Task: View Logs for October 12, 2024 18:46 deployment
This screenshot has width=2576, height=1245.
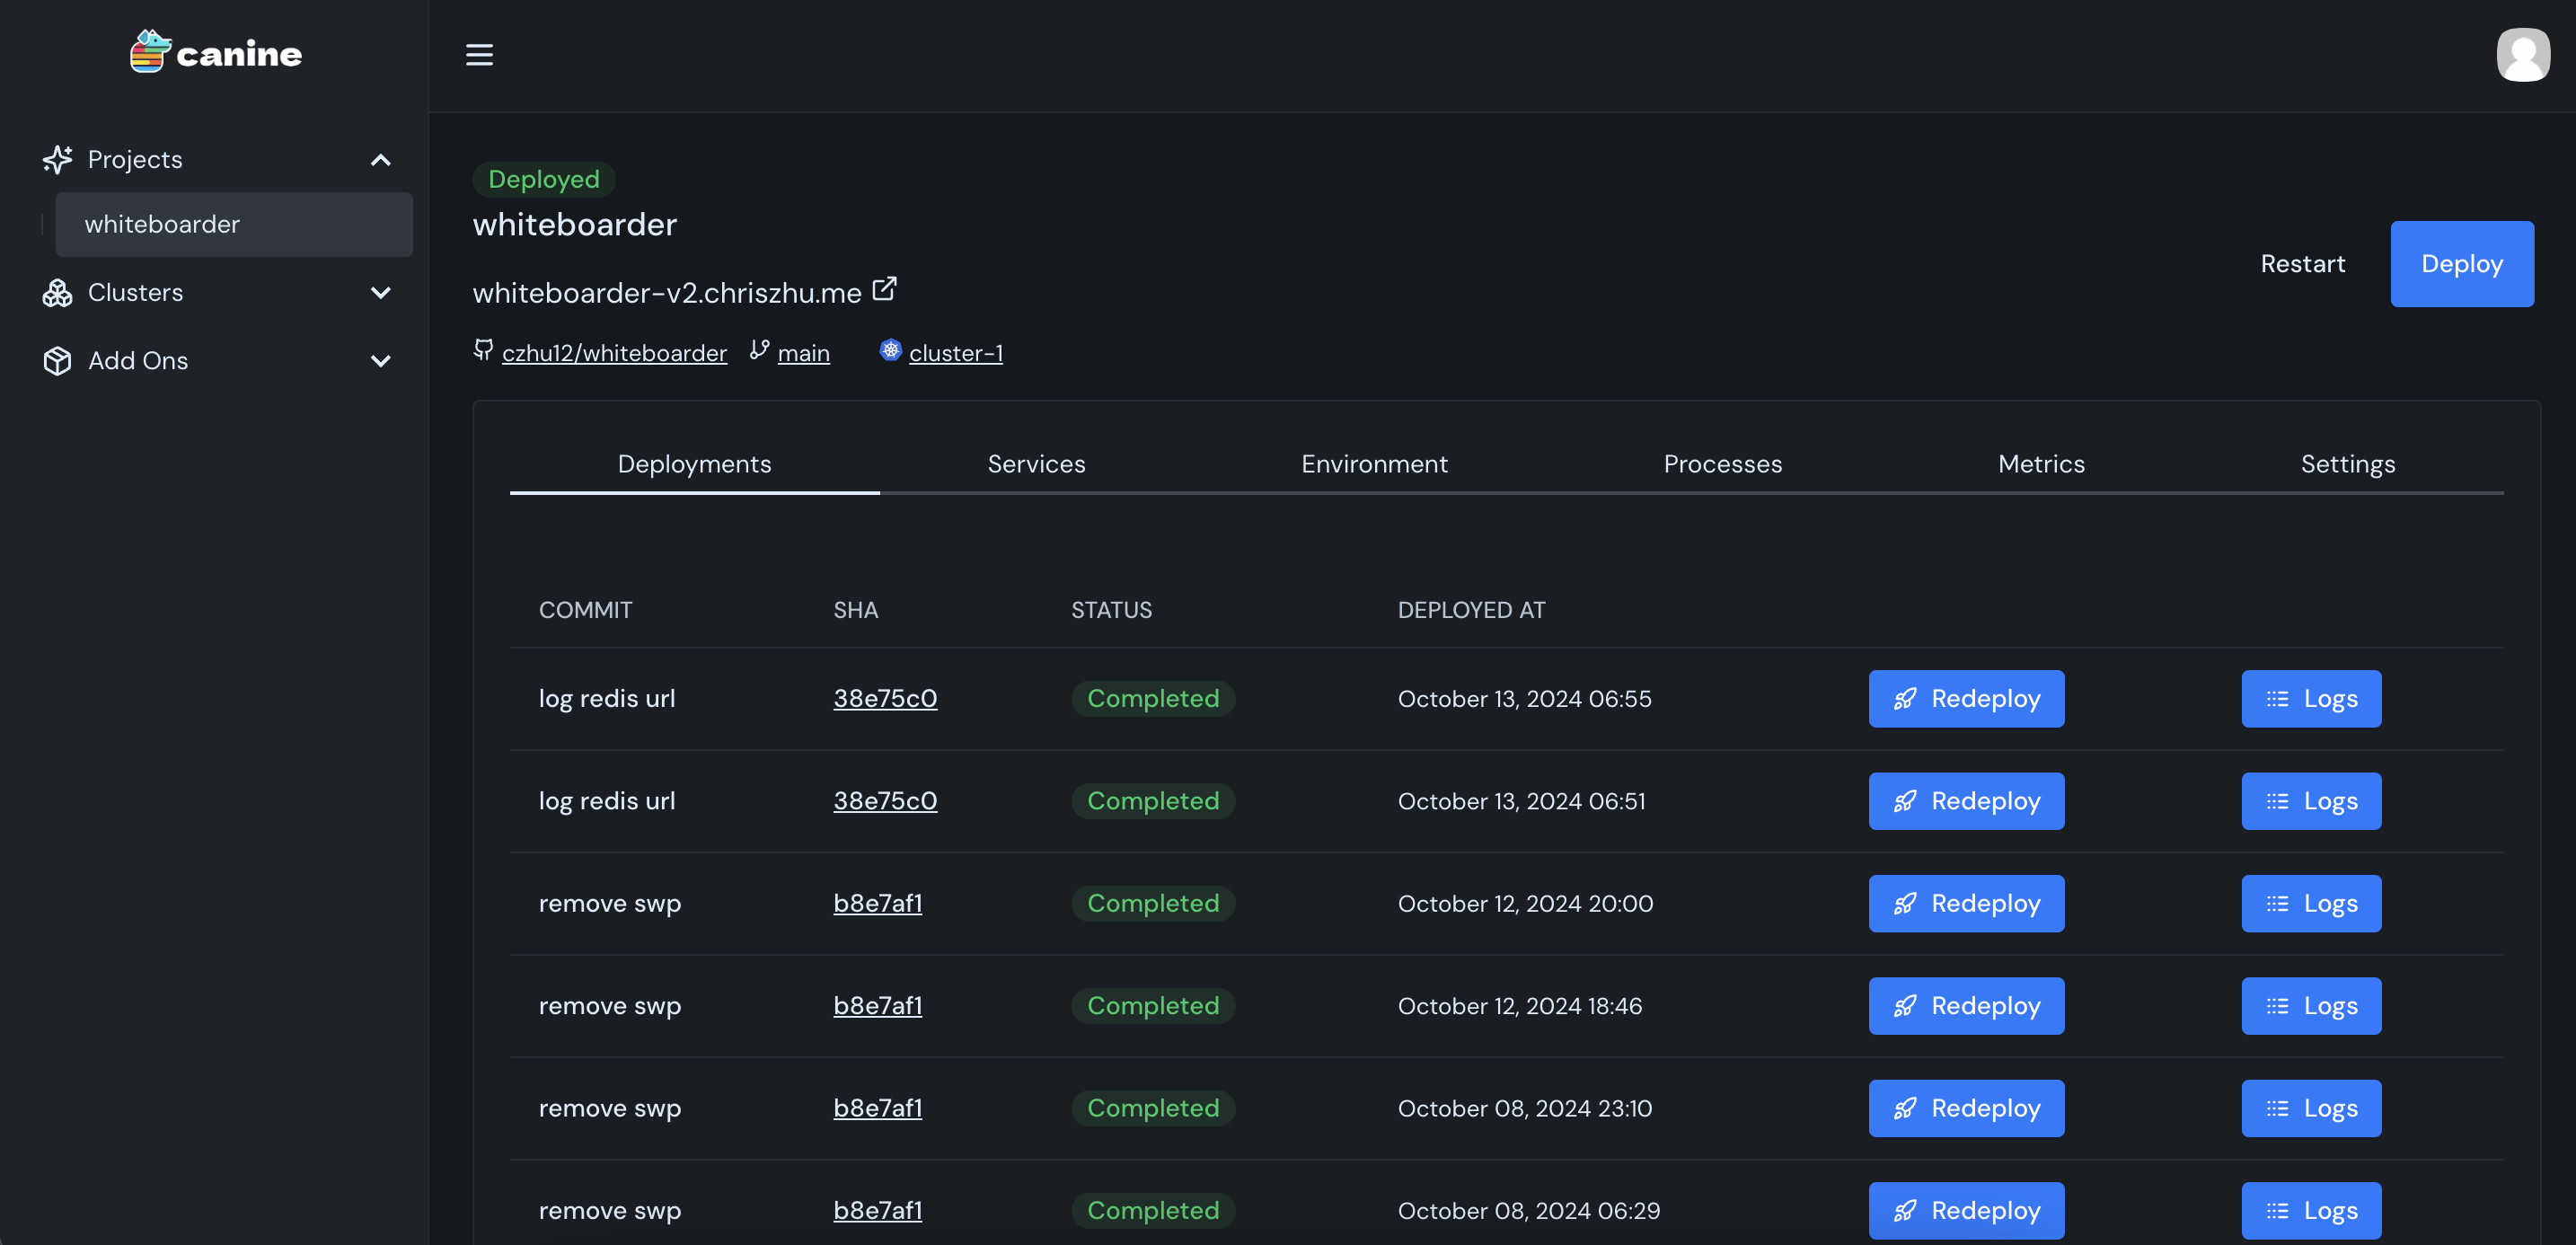Action: (2311, 1006)
